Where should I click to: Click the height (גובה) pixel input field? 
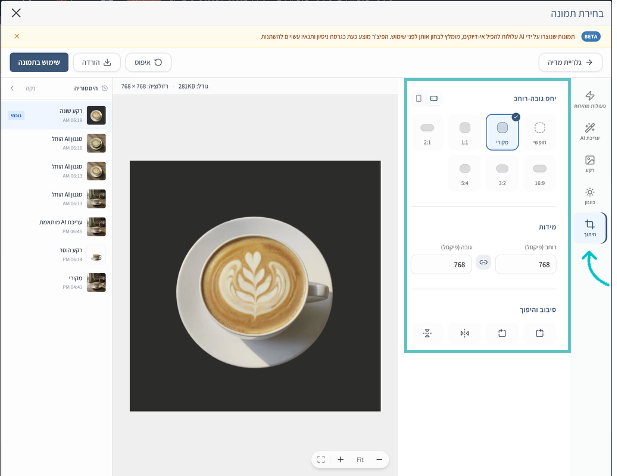[x=441, y=264]
